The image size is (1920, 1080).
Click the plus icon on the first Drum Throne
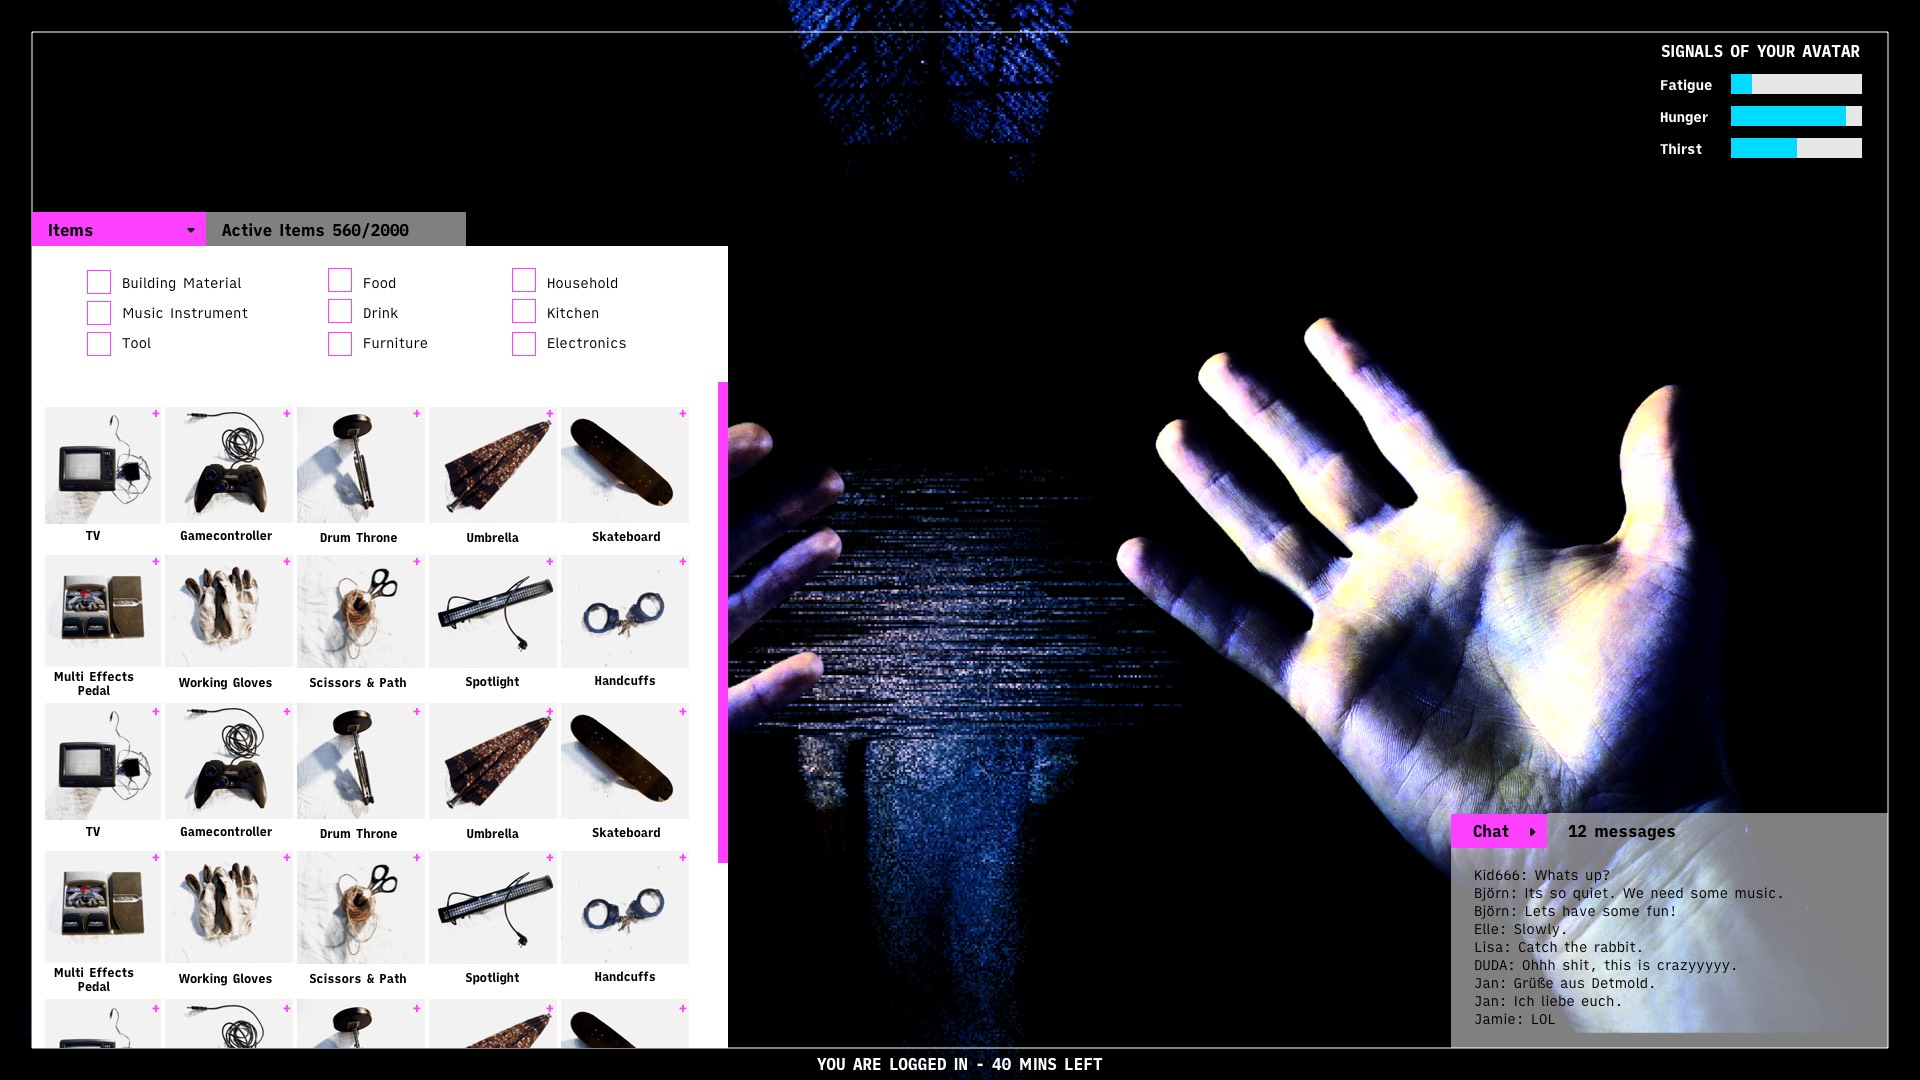click(x=417, y=413)
